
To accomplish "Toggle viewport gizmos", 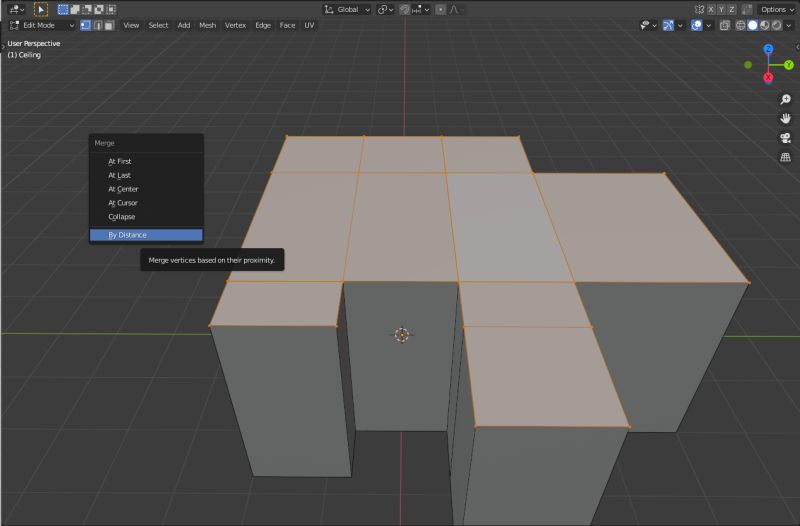I will click(x=668, y=25).
